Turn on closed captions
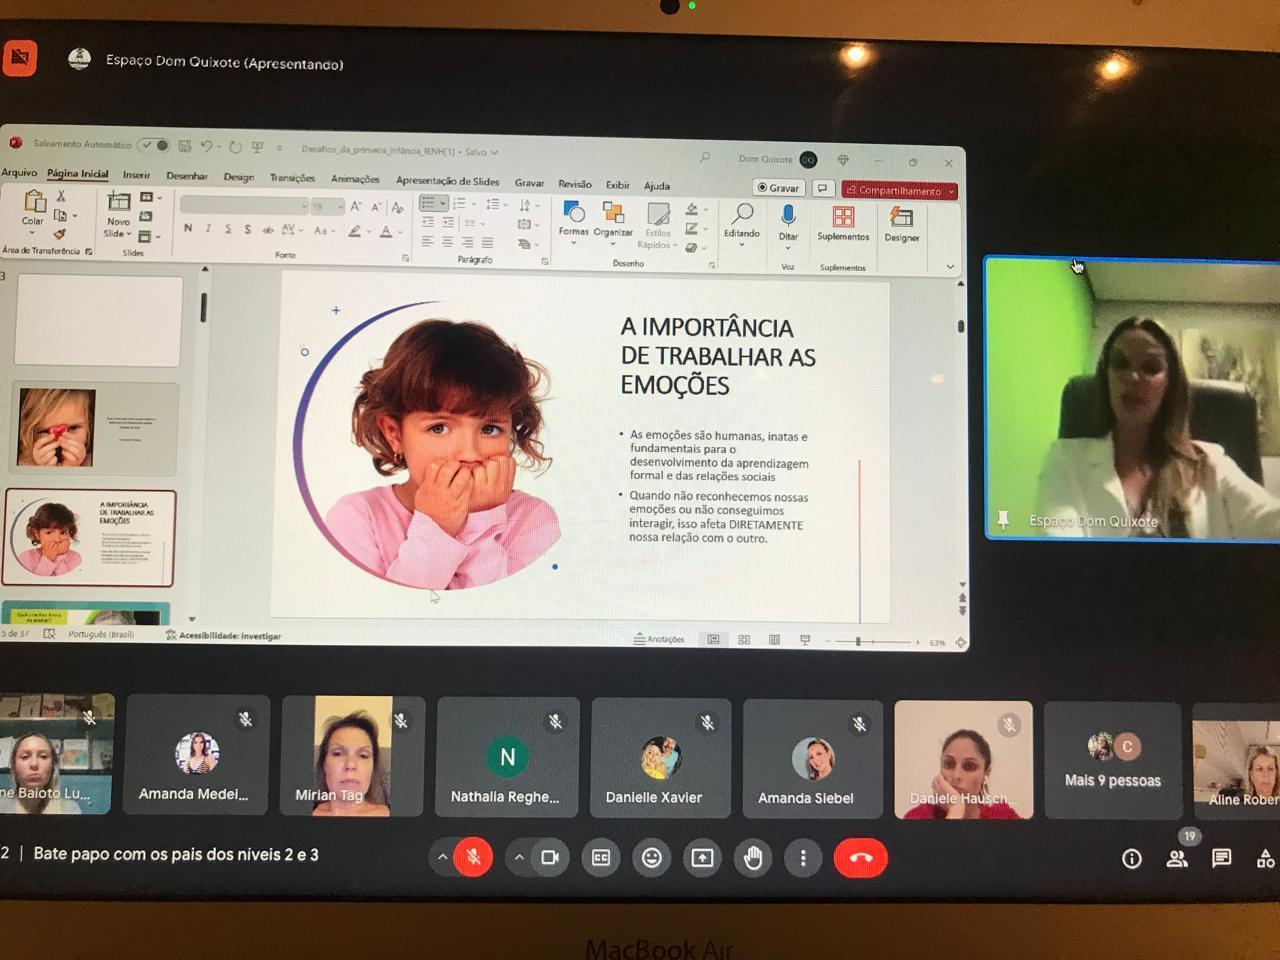 pos(601,858)
